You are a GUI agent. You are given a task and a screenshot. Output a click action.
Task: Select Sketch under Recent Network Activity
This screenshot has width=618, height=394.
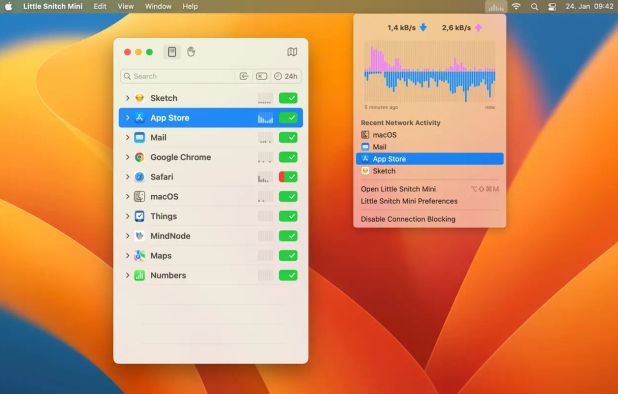click(430, 171)
